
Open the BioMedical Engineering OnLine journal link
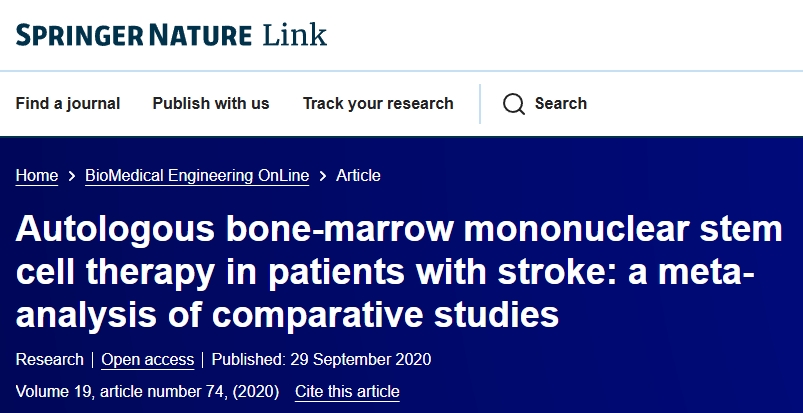point(197,176)
